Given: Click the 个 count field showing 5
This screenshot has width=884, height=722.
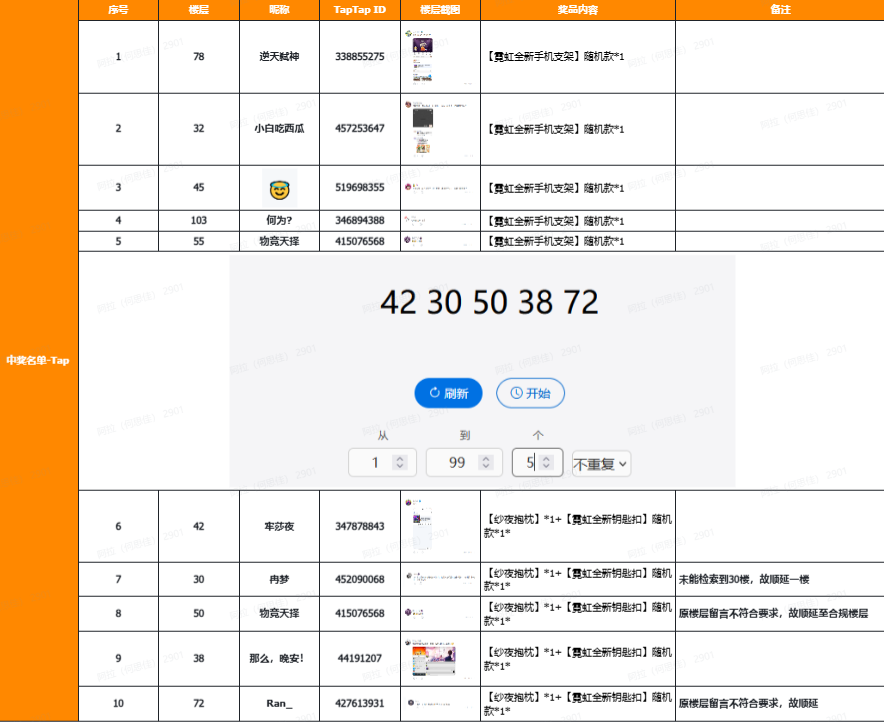Looking at the screenshot, I should 537,463.
